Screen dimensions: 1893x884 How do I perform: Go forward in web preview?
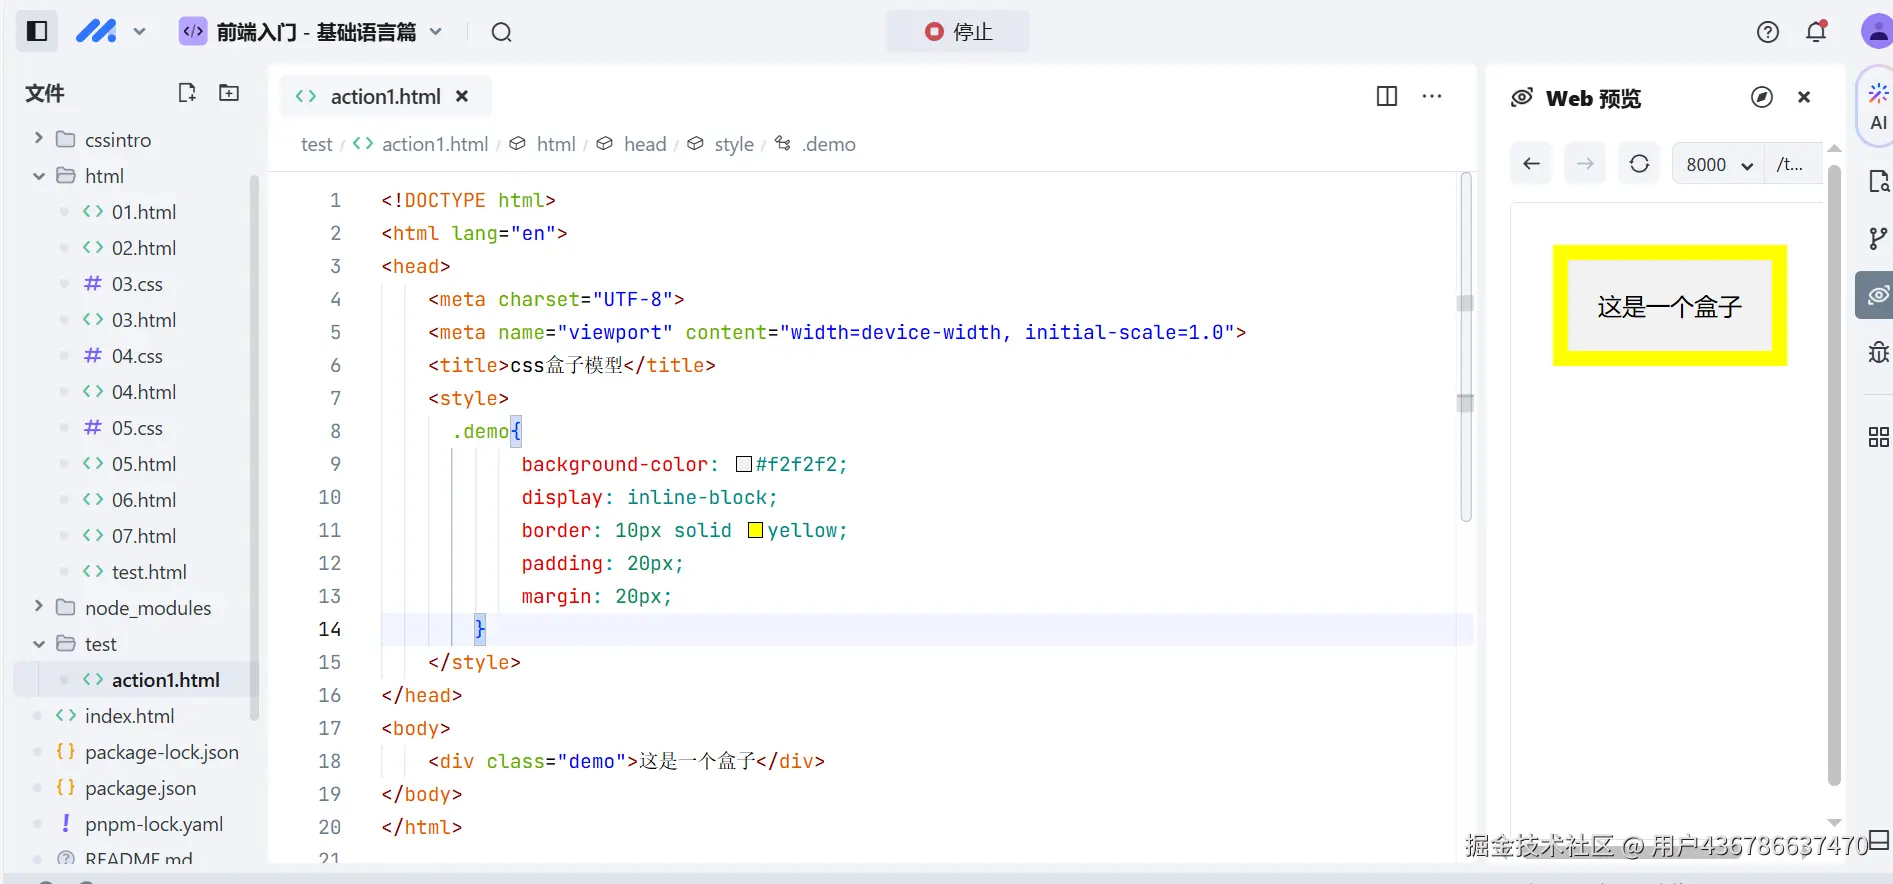click(x=1585, y=164)
